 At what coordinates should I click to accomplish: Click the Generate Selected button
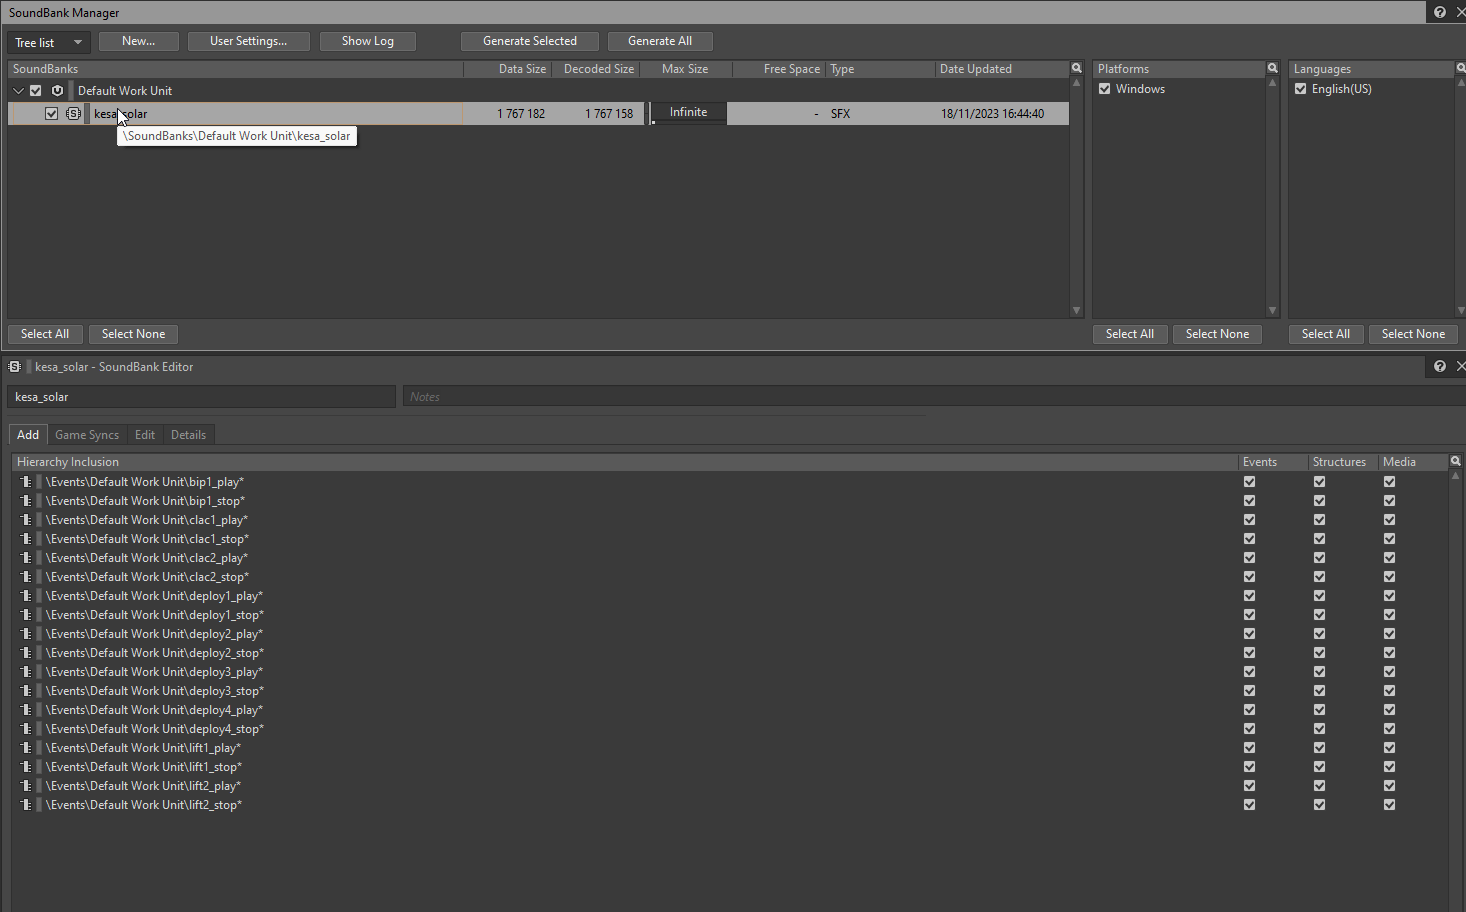click(529, 41)
